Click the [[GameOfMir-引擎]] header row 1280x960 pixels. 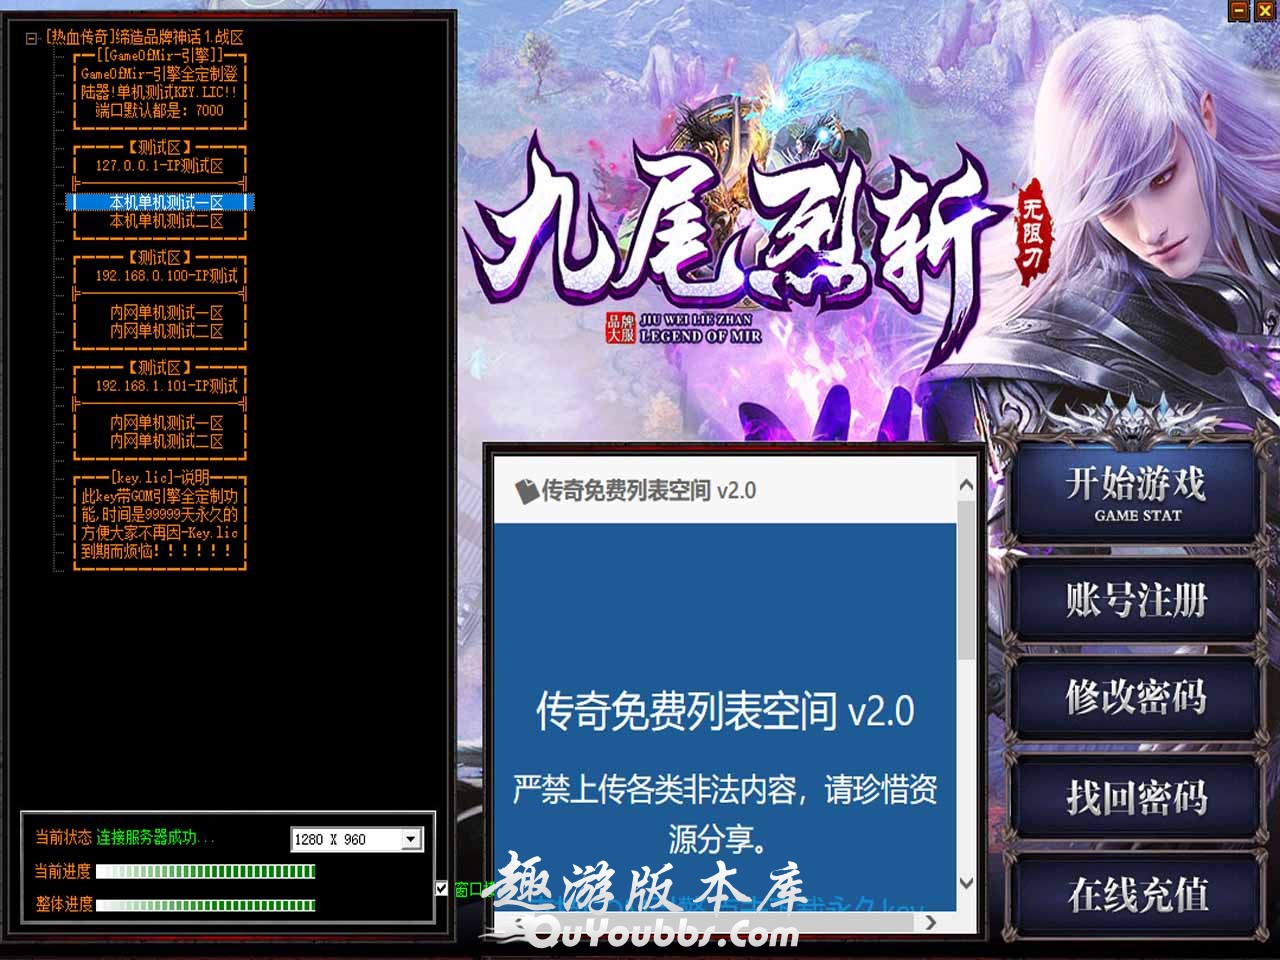(x=160, y=56)
